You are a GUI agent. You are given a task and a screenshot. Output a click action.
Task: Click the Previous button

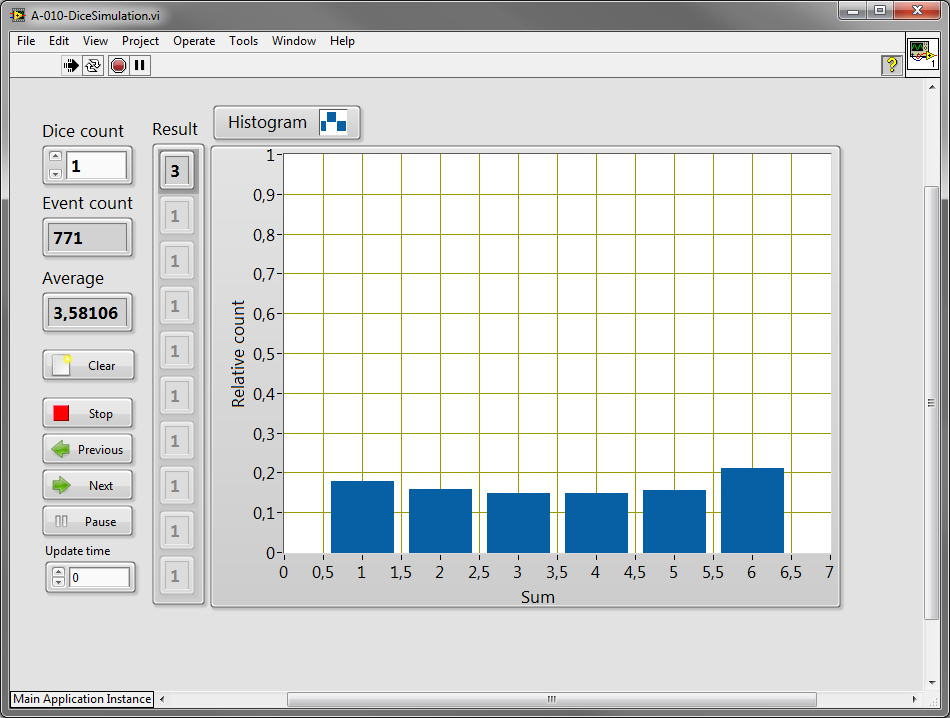click(x=88, y=449)
